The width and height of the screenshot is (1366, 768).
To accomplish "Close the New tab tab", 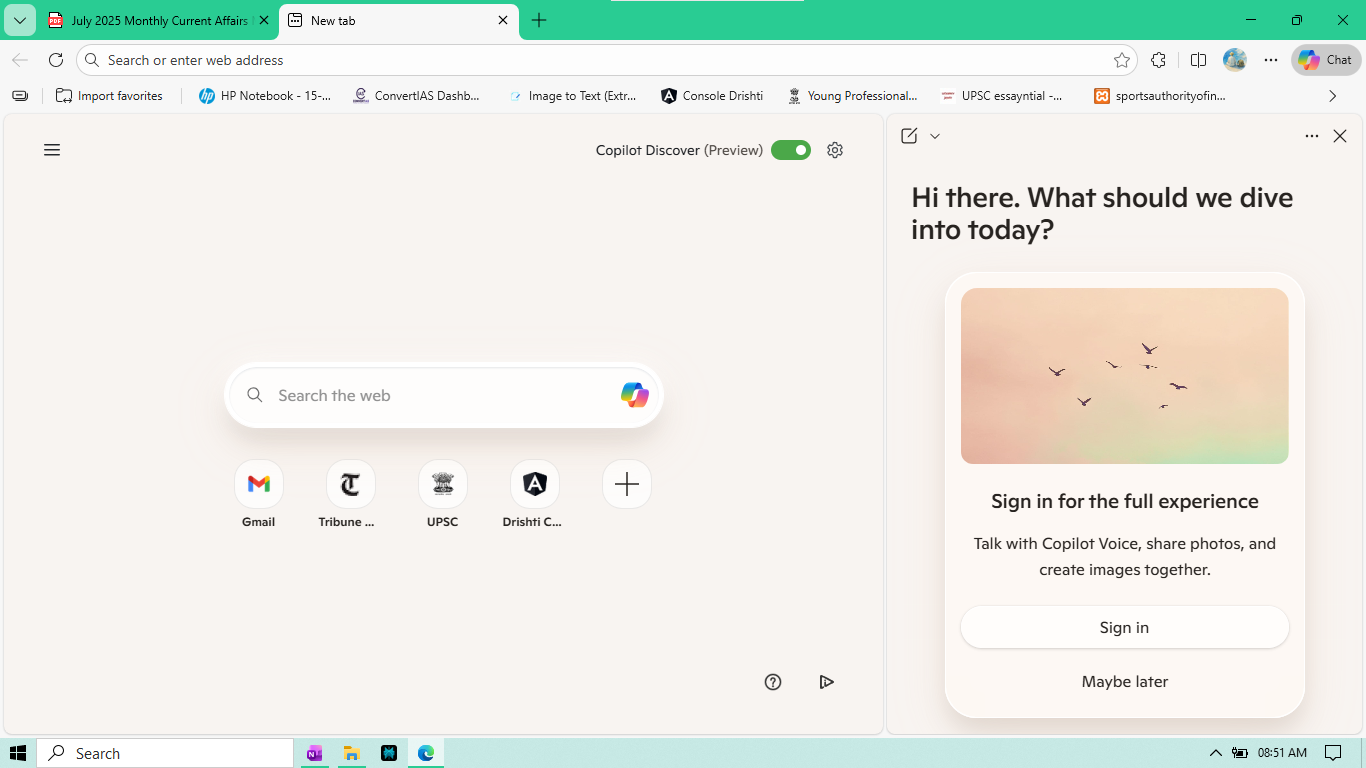I will 503,20.
